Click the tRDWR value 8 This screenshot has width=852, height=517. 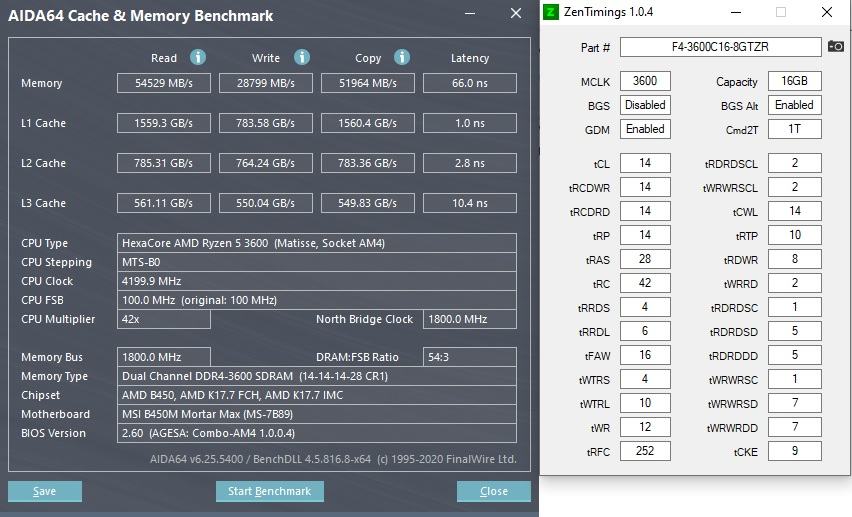(794, 259)
